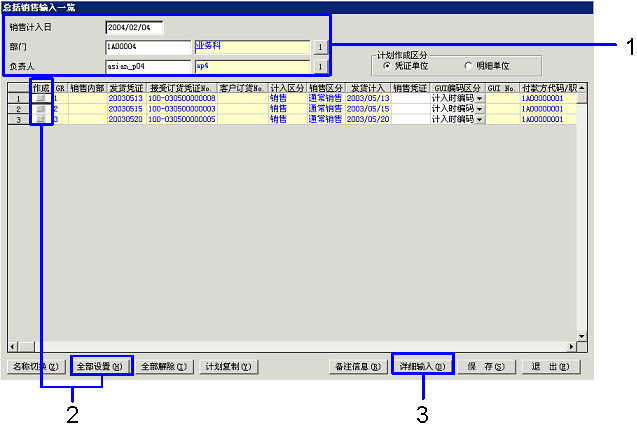
Task: Click grid scroll up arrow
Action: 582,88
